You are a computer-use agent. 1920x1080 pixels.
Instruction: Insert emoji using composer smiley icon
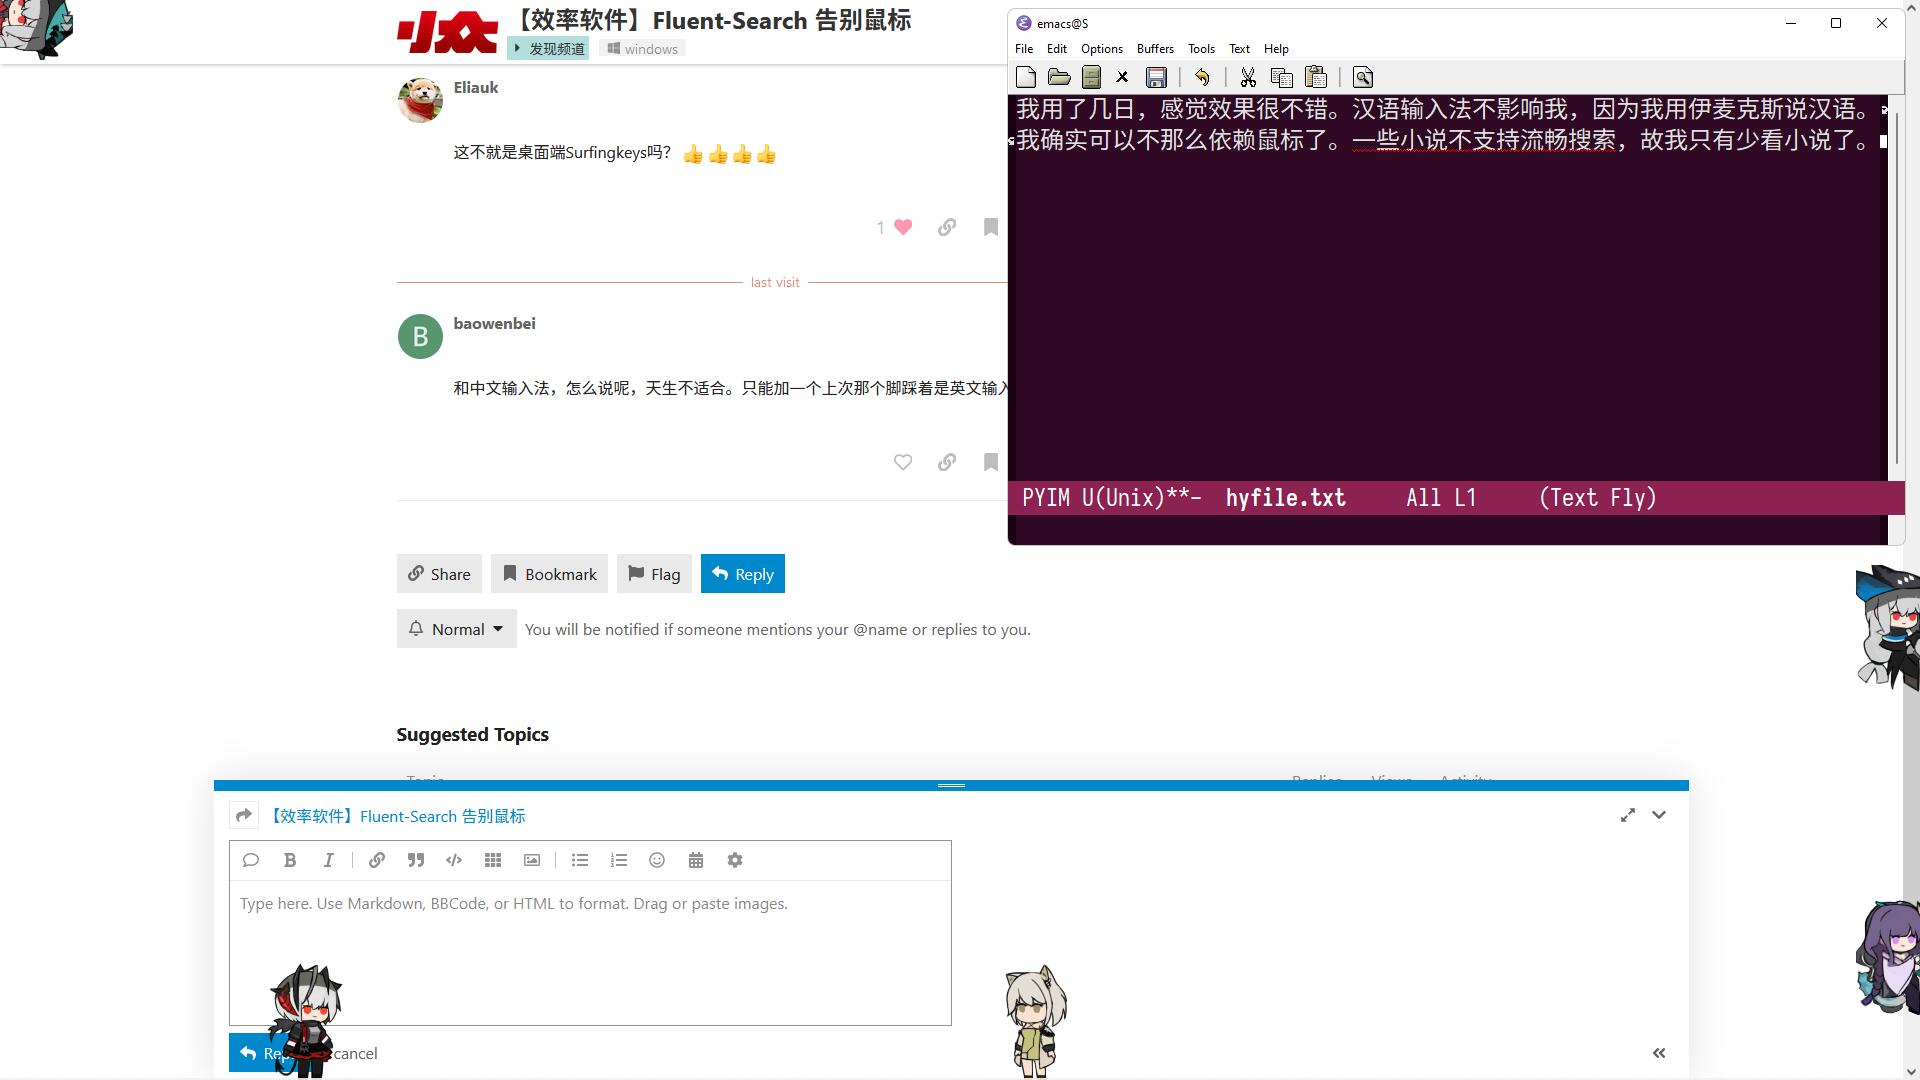(657, 860)
